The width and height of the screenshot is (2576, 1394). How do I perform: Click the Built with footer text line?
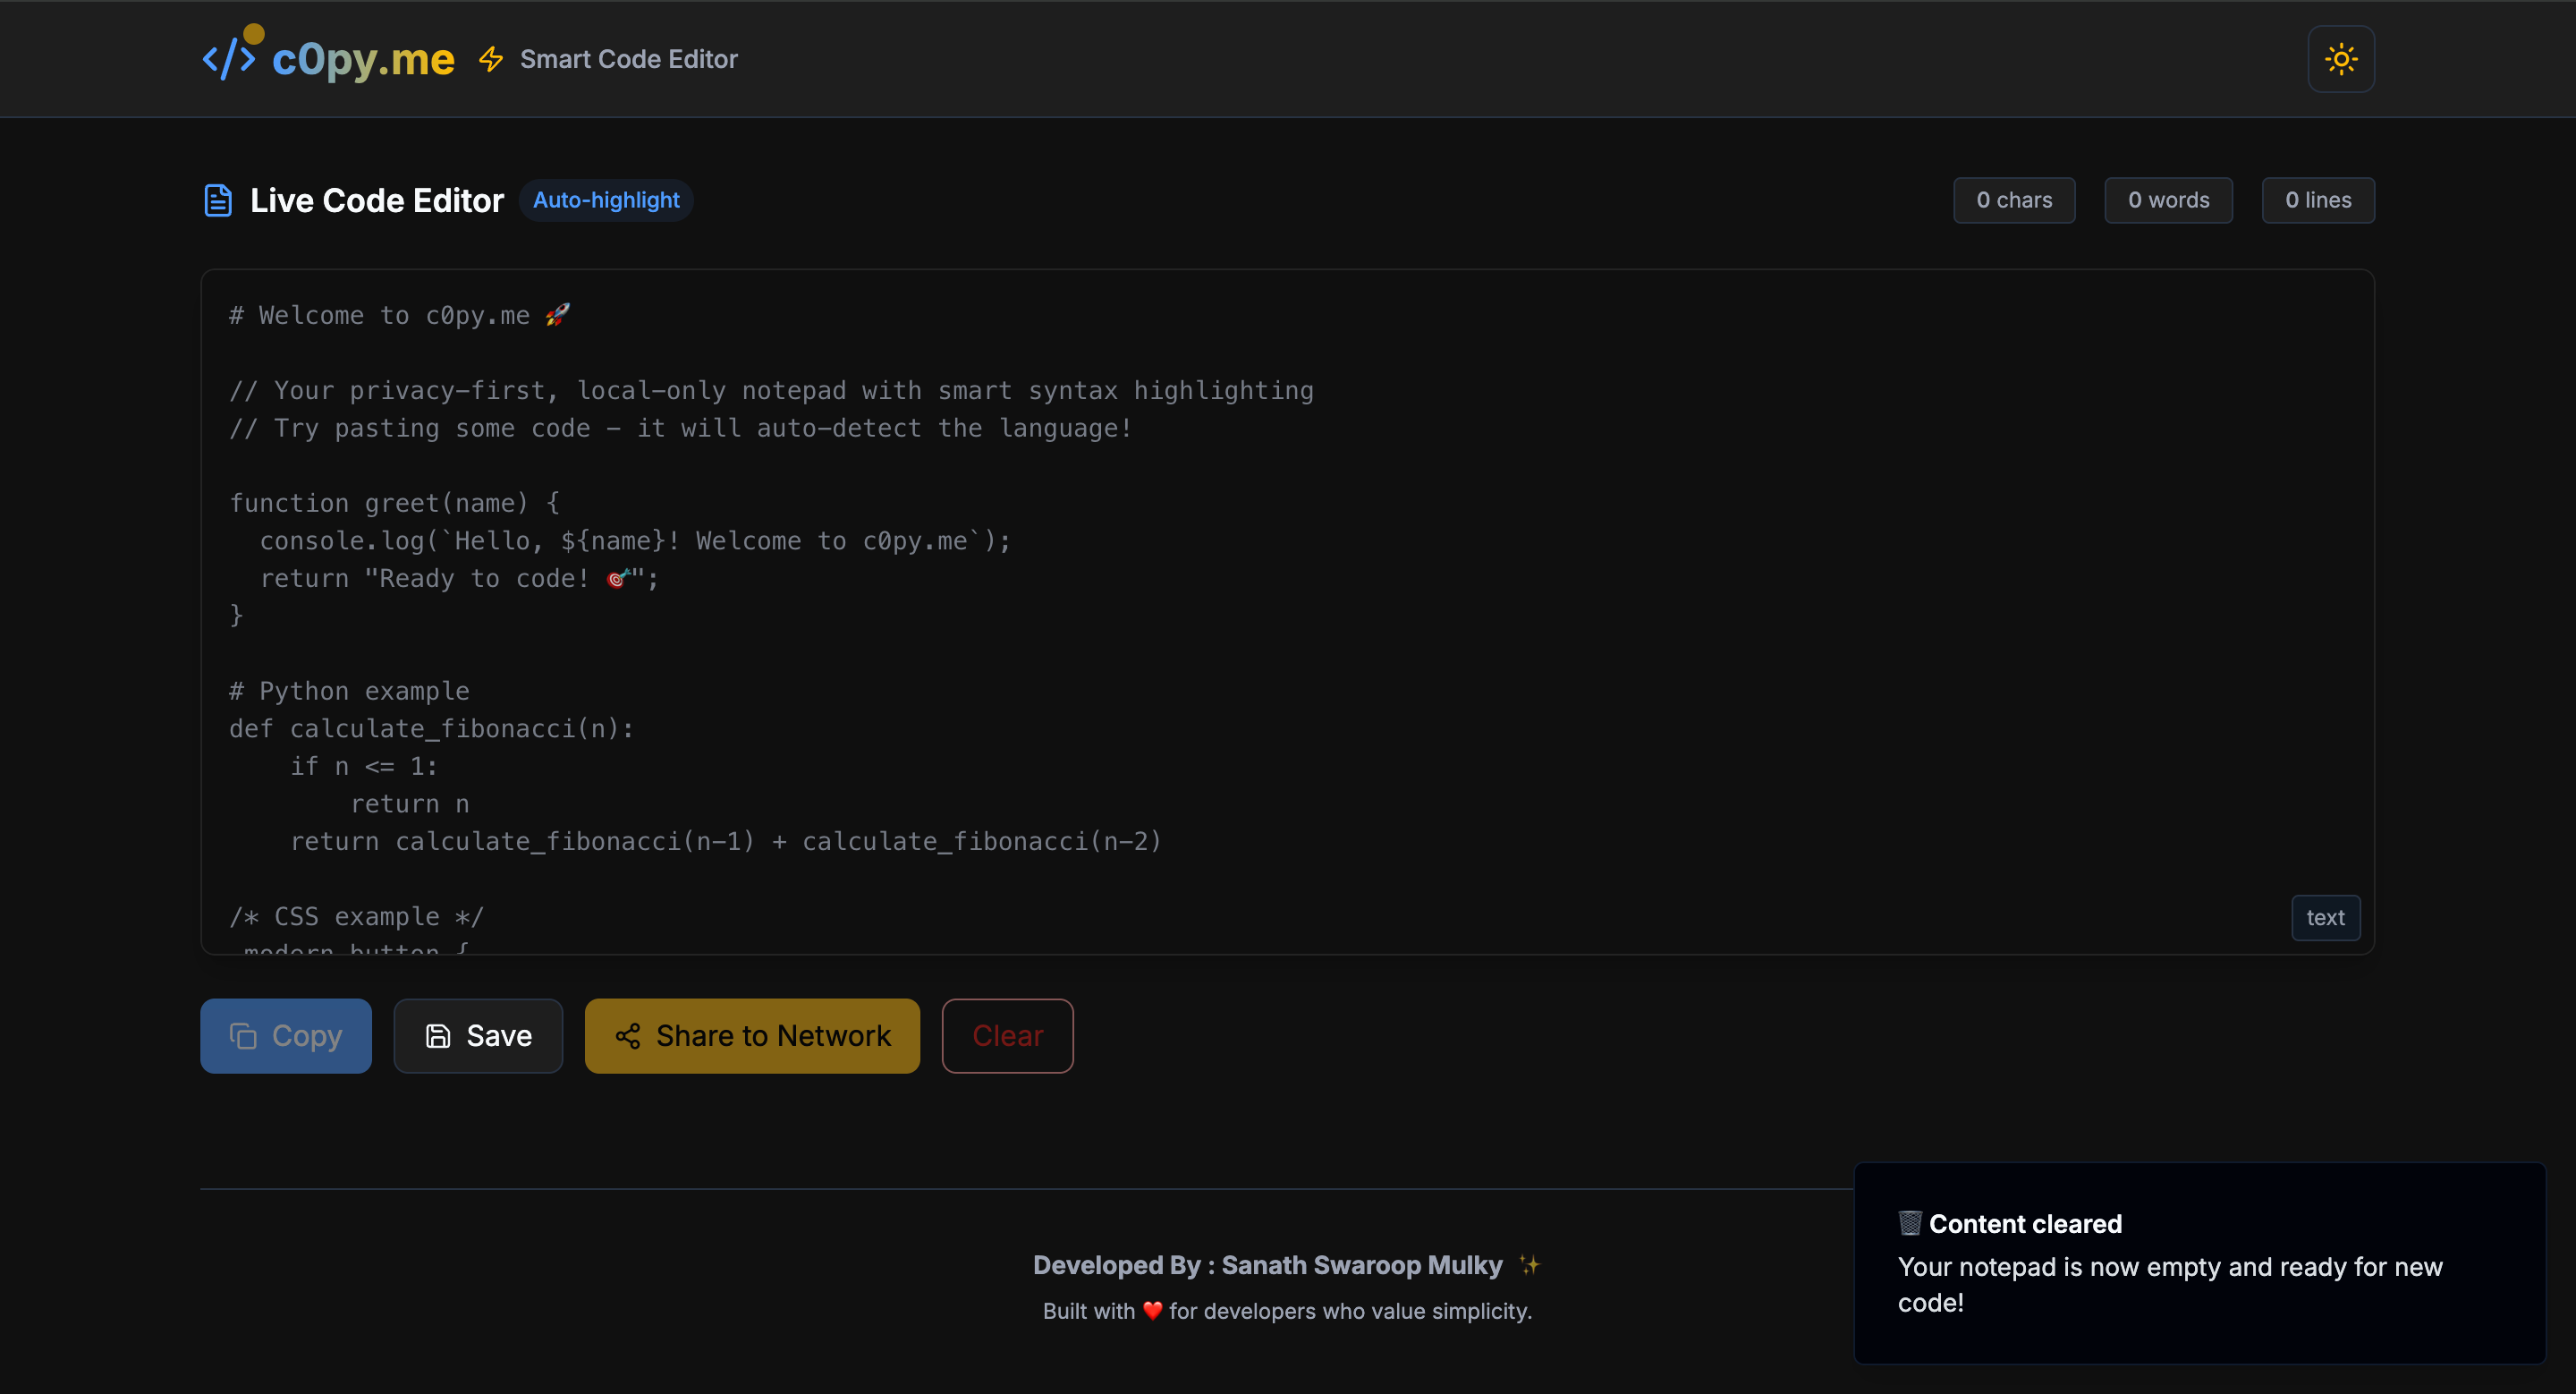tap(1287, 1310)
